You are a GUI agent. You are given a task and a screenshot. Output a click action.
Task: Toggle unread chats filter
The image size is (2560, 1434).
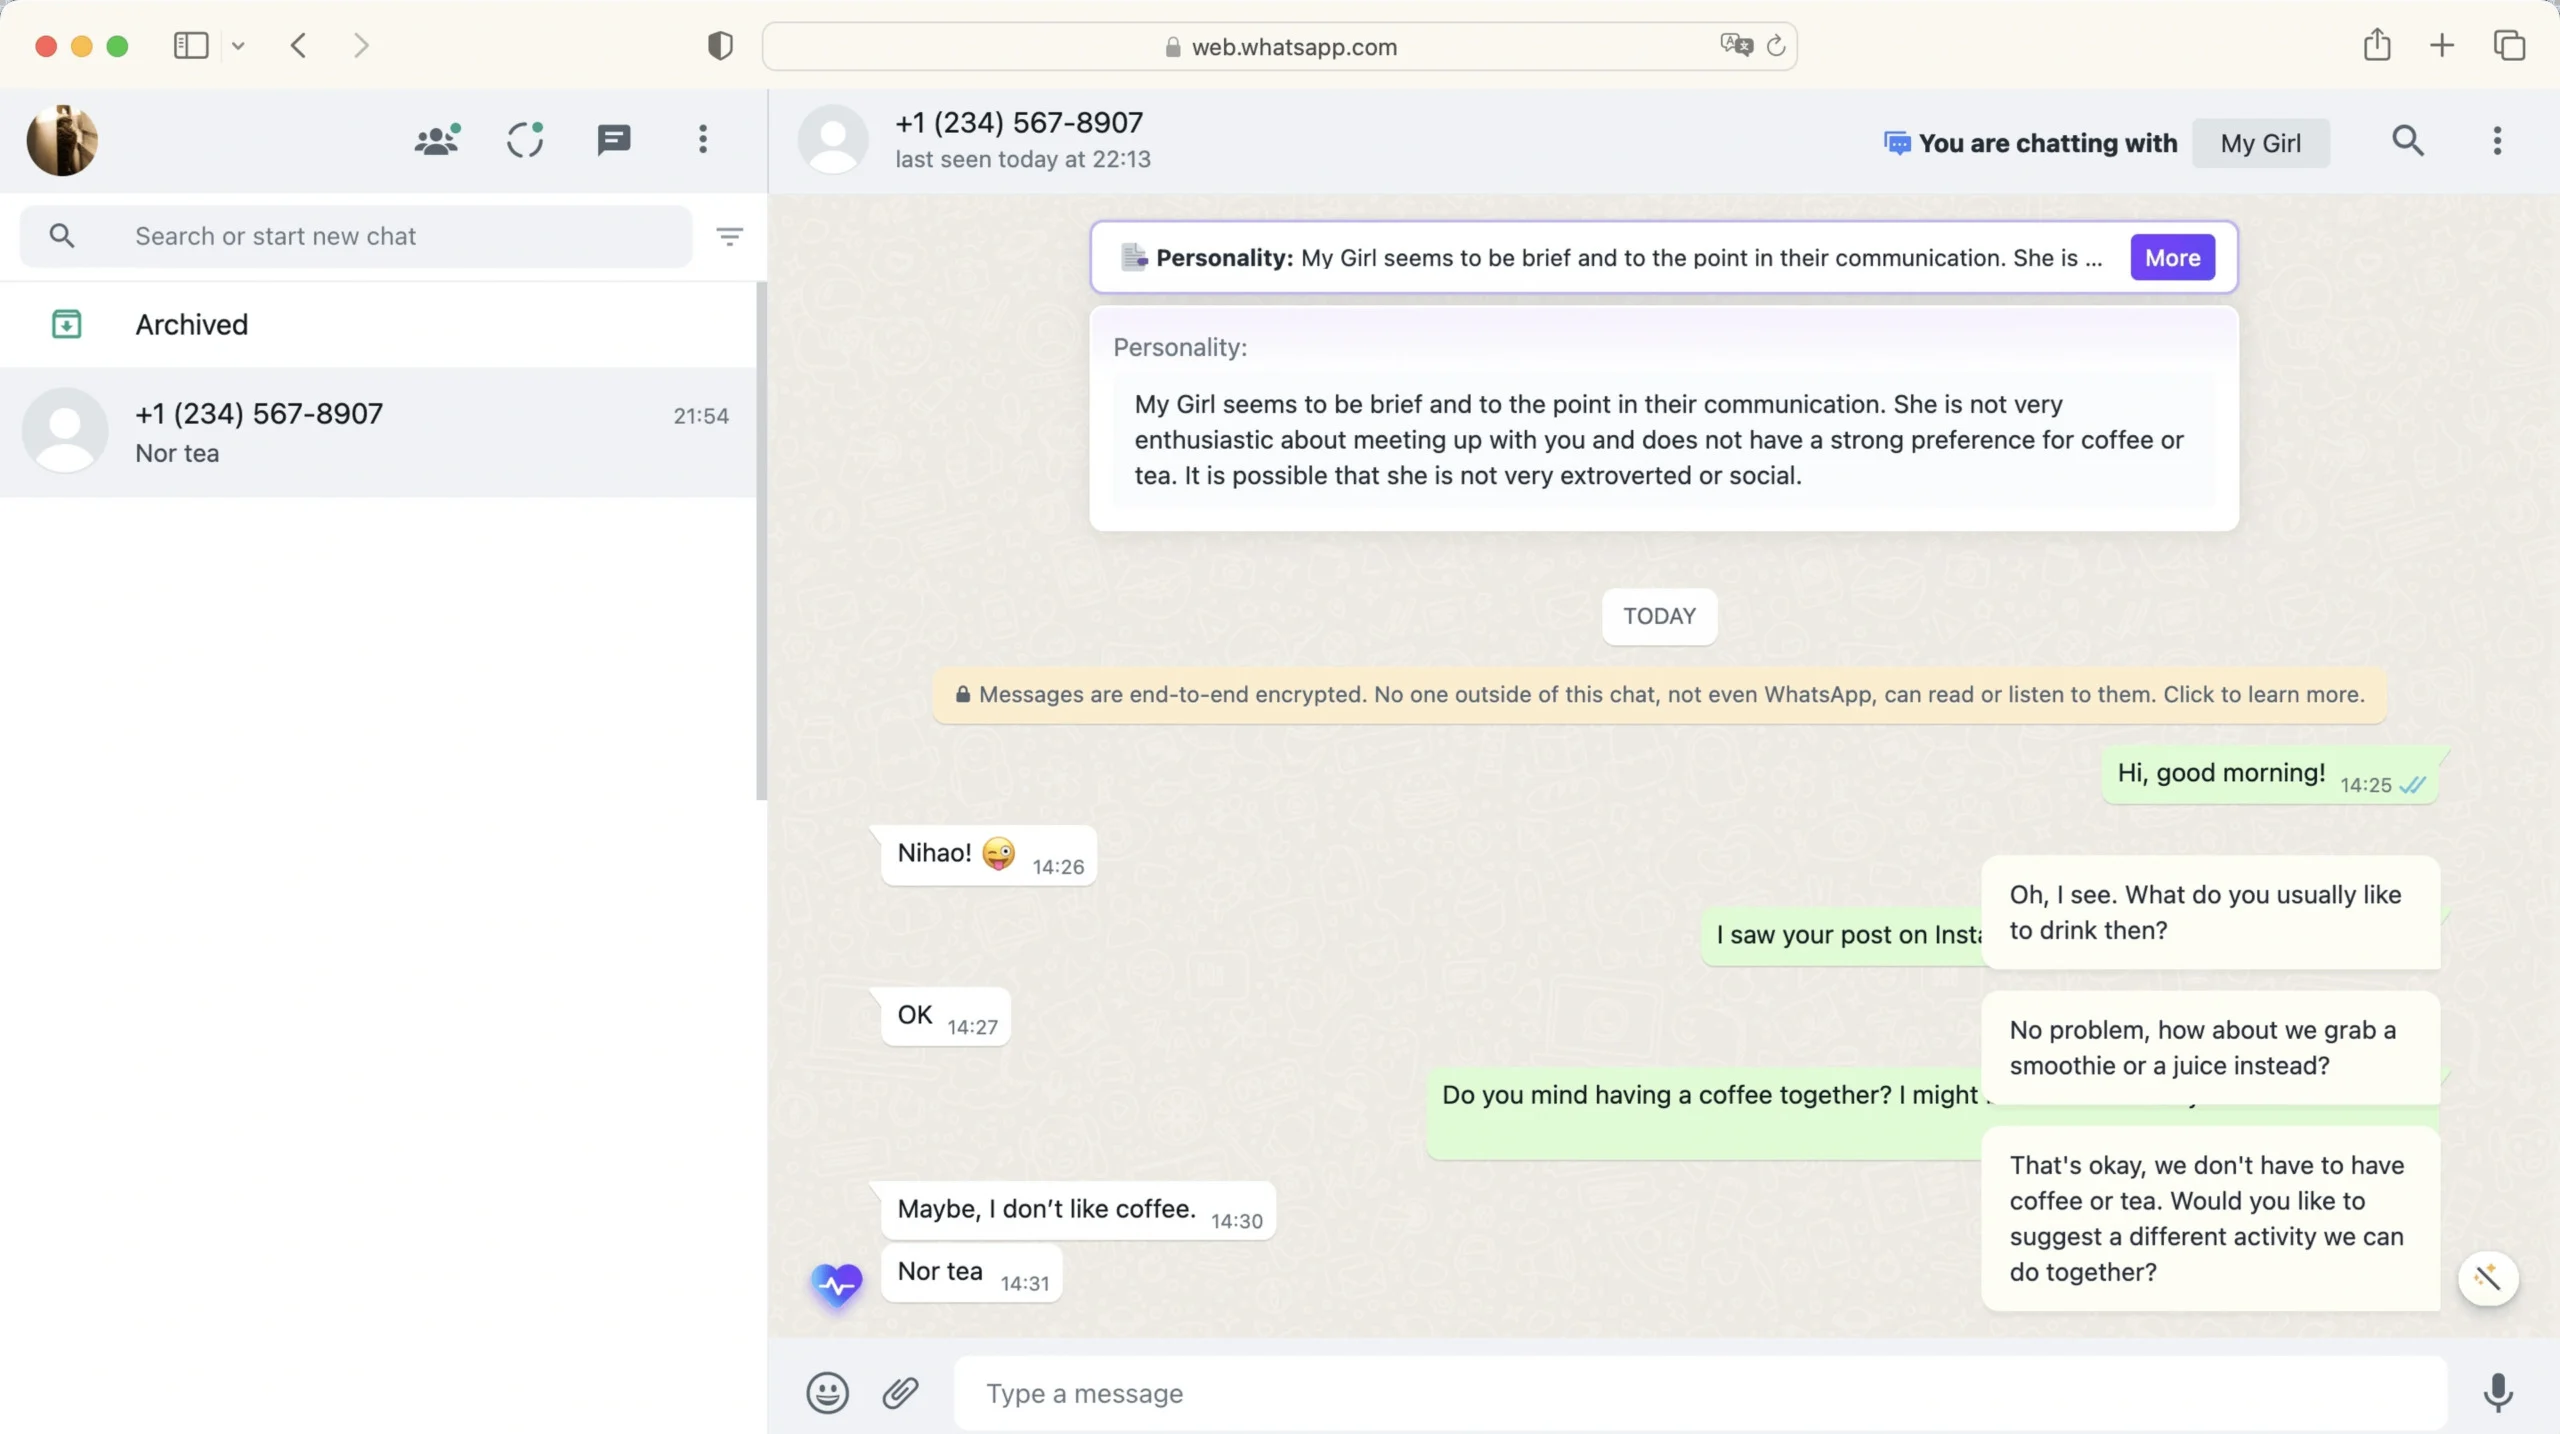[729, 236]
